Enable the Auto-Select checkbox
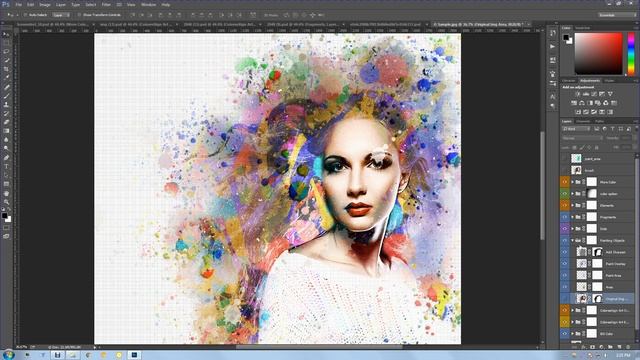Image resolution: width=640 pixels, height=360 pixels. (25, 15)
